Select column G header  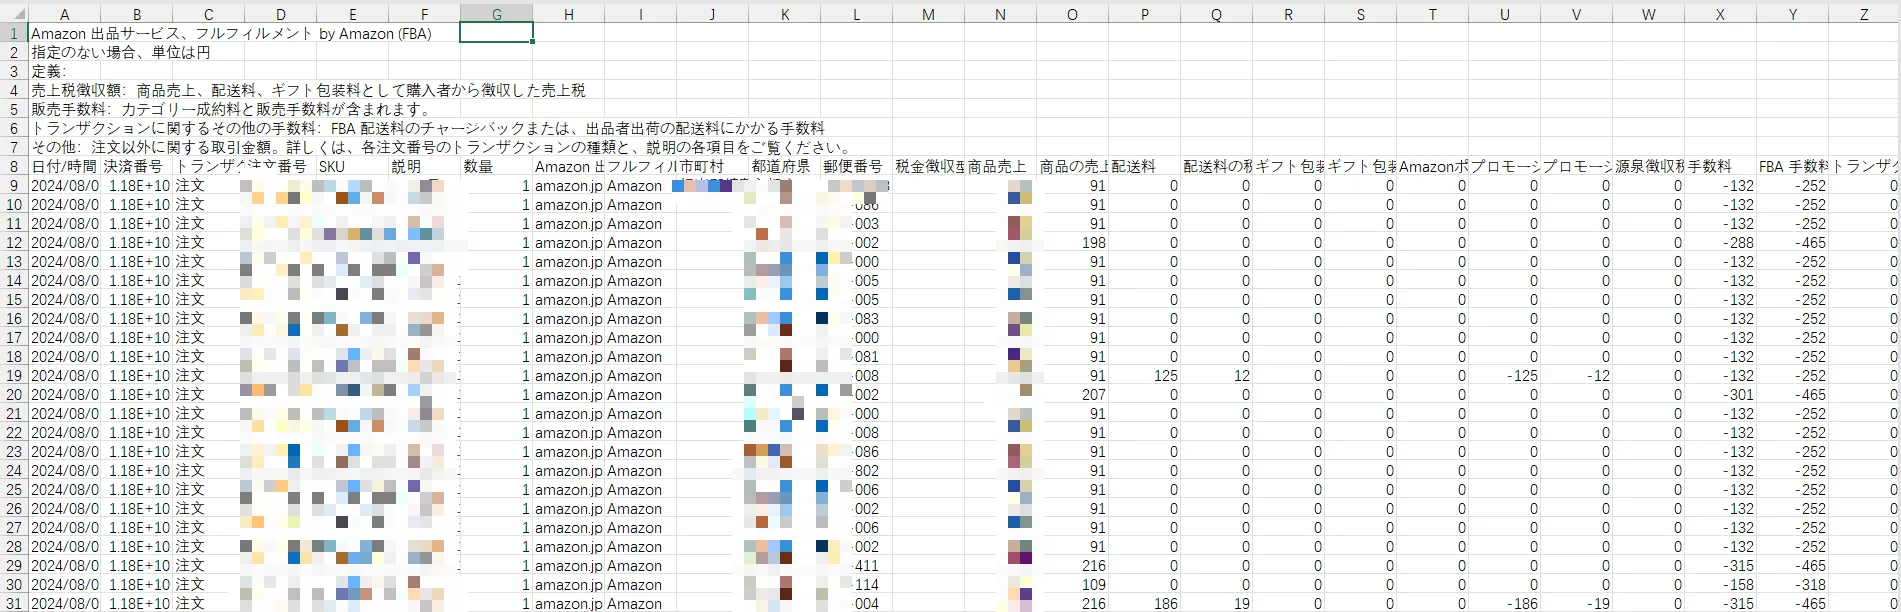click(x=496, y=14)
